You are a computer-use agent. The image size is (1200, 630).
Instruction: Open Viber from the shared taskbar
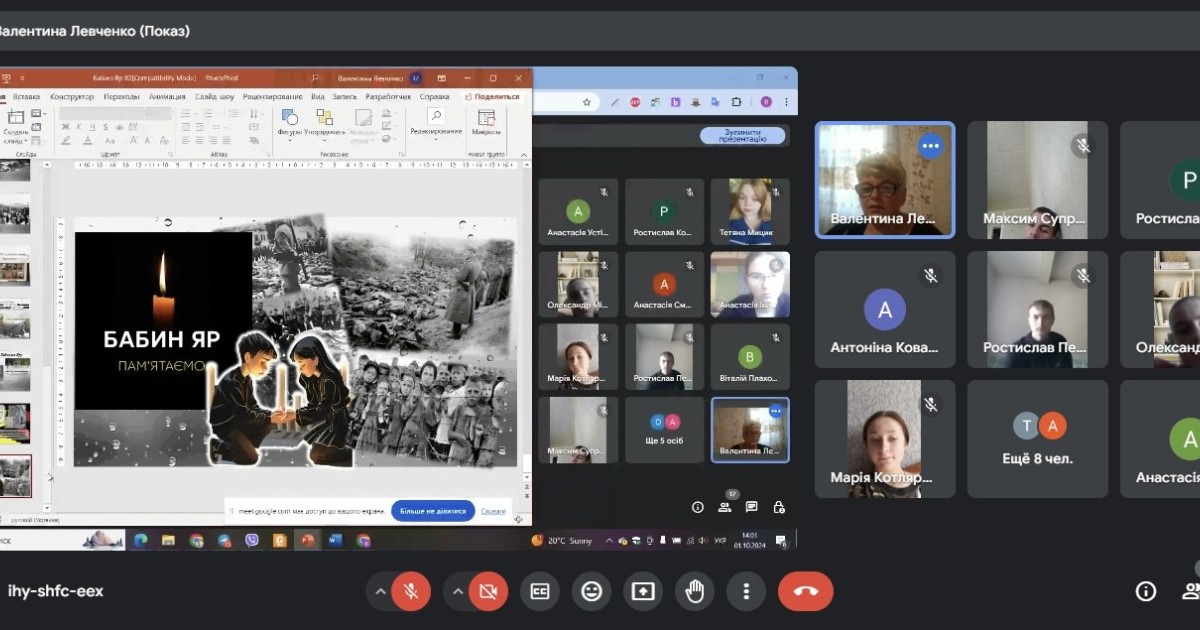click(252, 540)
